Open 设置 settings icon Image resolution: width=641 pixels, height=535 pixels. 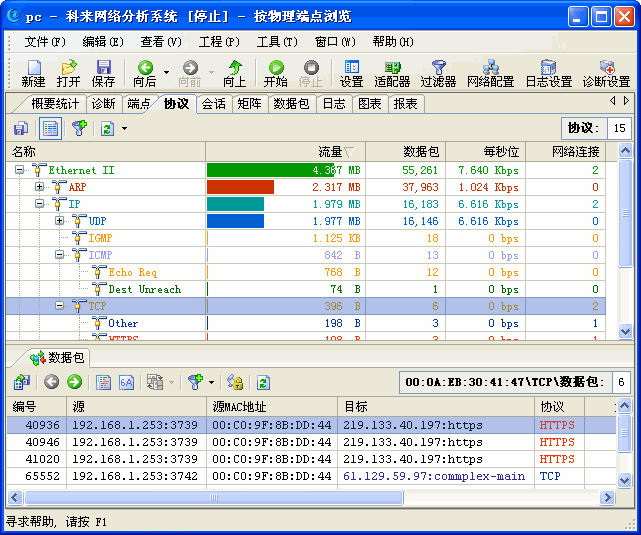[352, 74]
